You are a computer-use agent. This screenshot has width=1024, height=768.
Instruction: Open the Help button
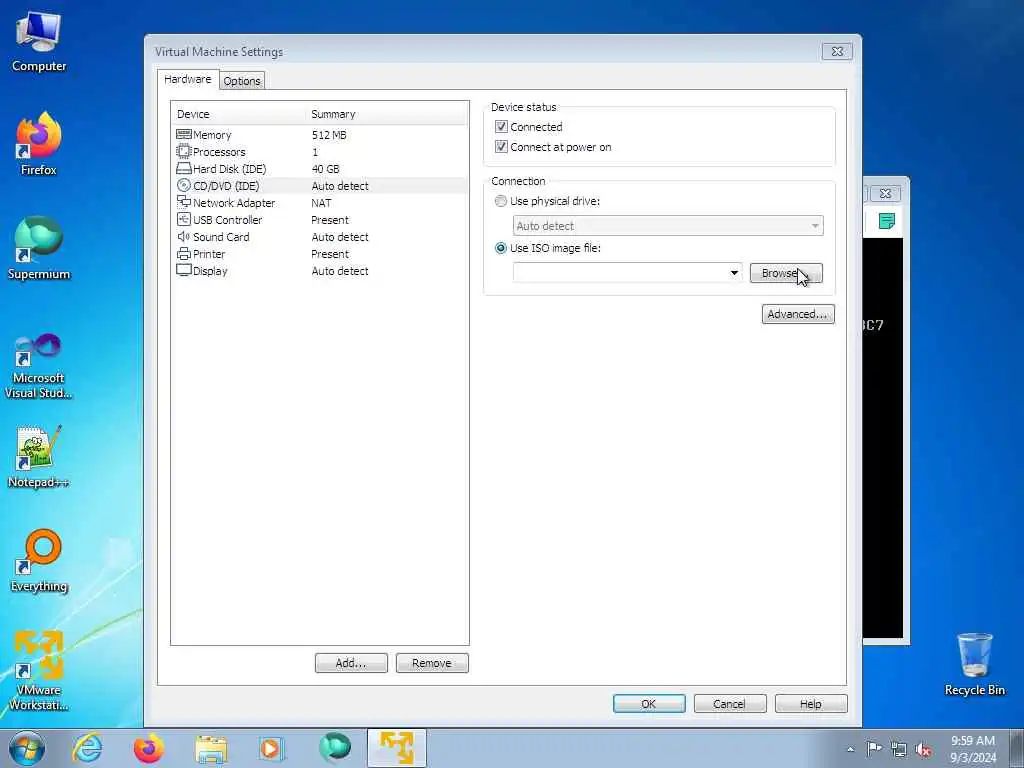811,703
